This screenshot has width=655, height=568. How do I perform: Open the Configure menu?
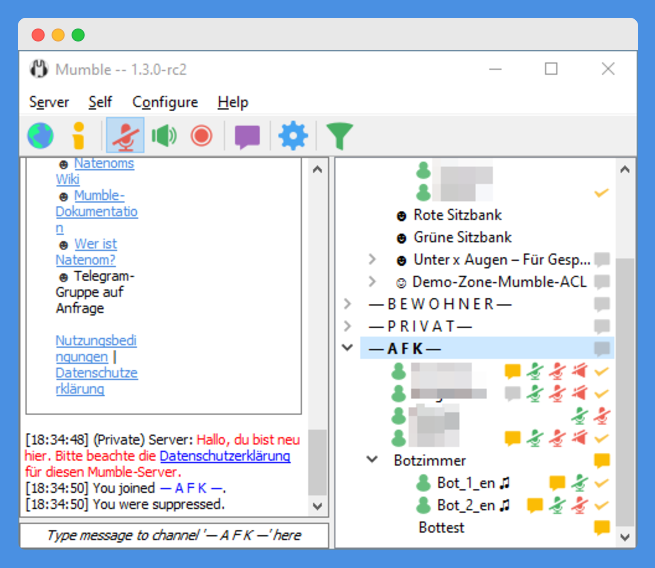click(165, 102)
